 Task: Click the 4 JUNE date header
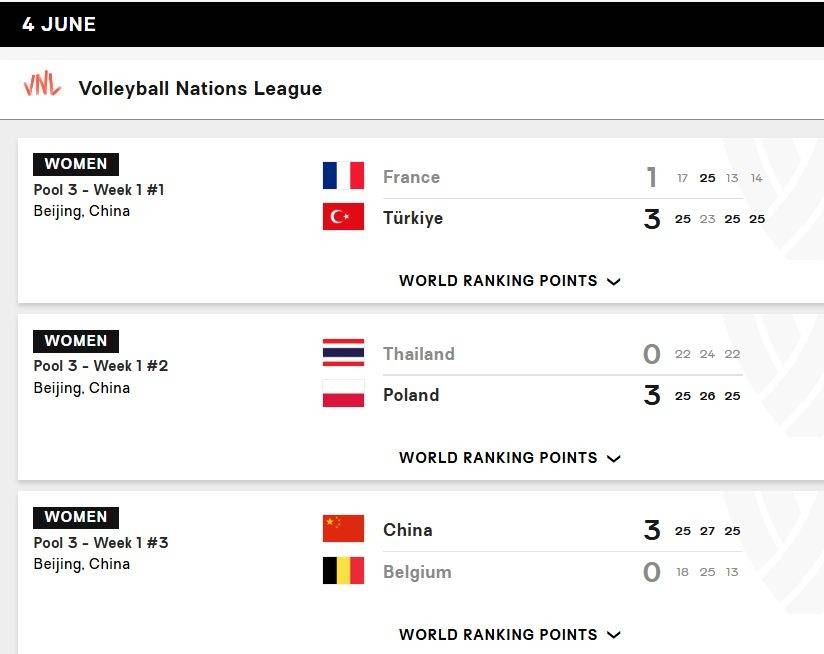click(x=59, y=24)
